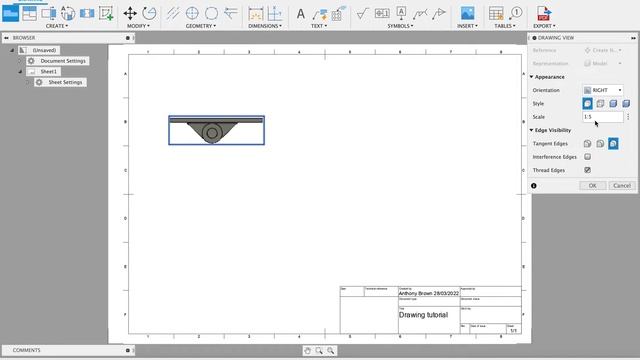Select the Rotate tool
The height and width of the screenshot is (360, 640).
point(149,13)
